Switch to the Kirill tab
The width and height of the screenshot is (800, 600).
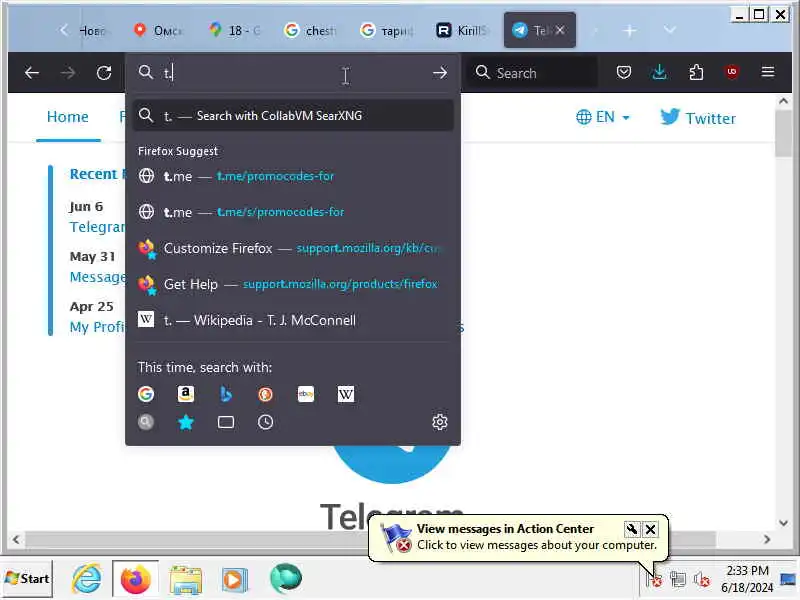(462, 31)
